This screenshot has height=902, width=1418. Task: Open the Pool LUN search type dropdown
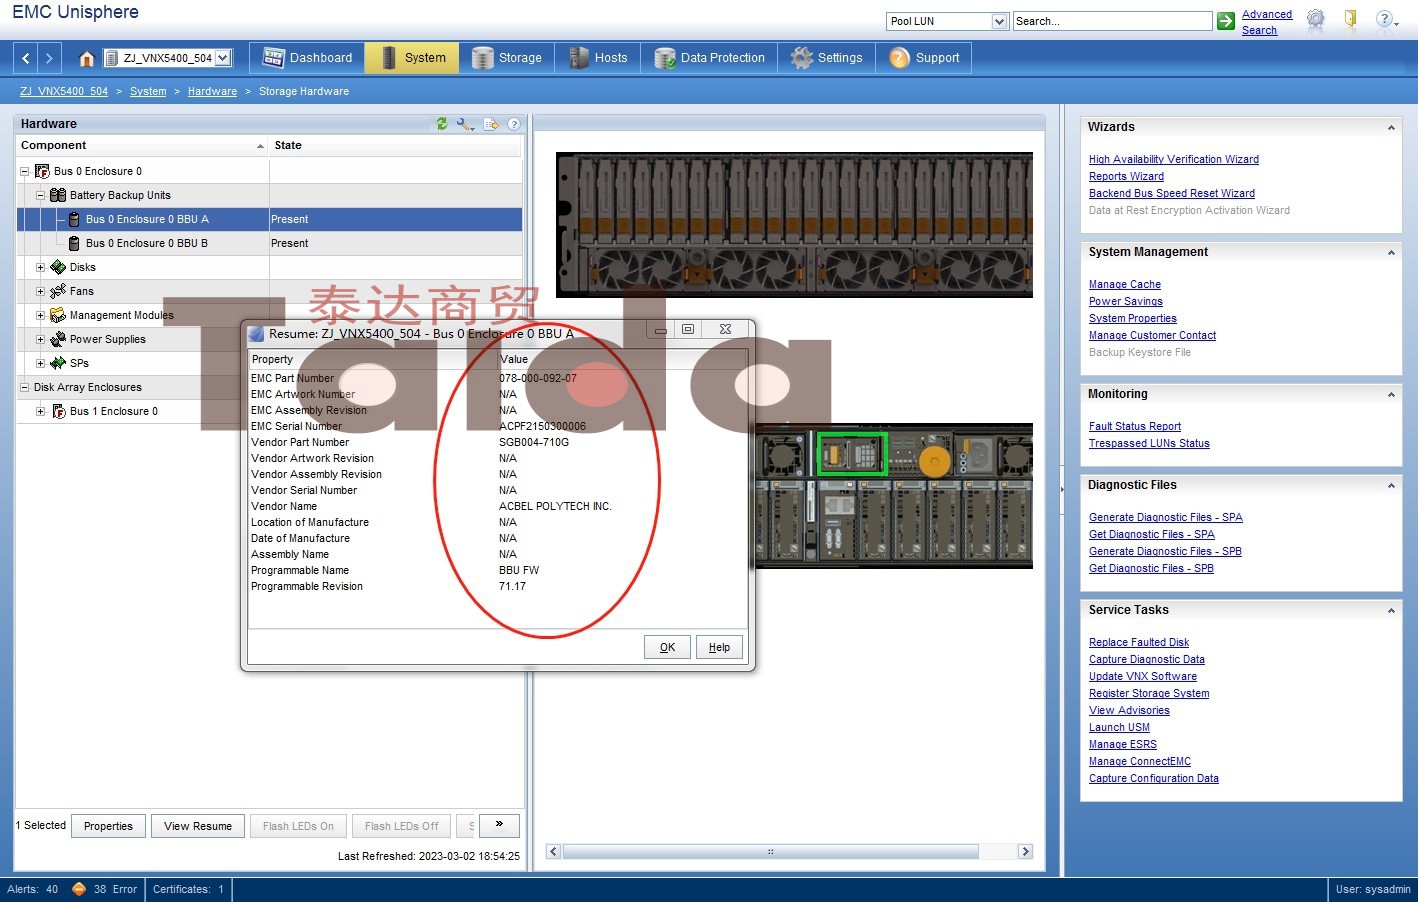tap(999, 21)
